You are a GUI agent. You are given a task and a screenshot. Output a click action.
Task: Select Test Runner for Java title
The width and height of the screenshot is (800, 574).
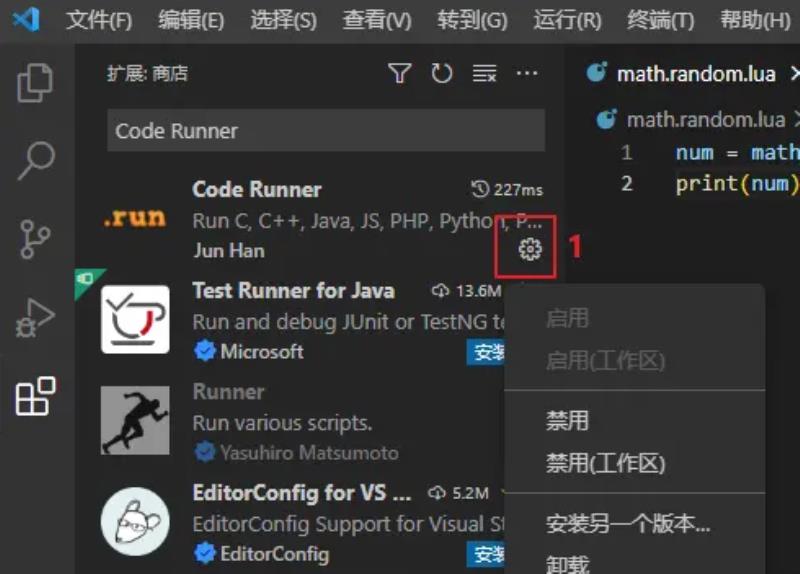[294, 291]
